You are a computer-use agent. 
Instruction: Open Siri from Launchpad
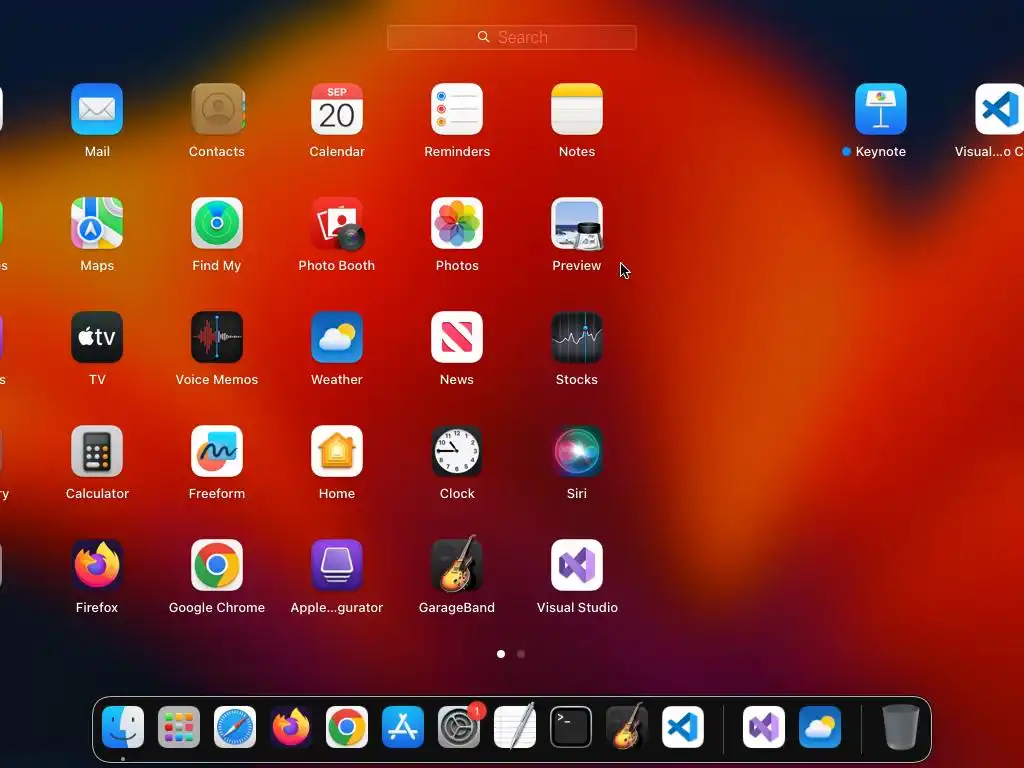pyautogui.click(x=577, y=451)
